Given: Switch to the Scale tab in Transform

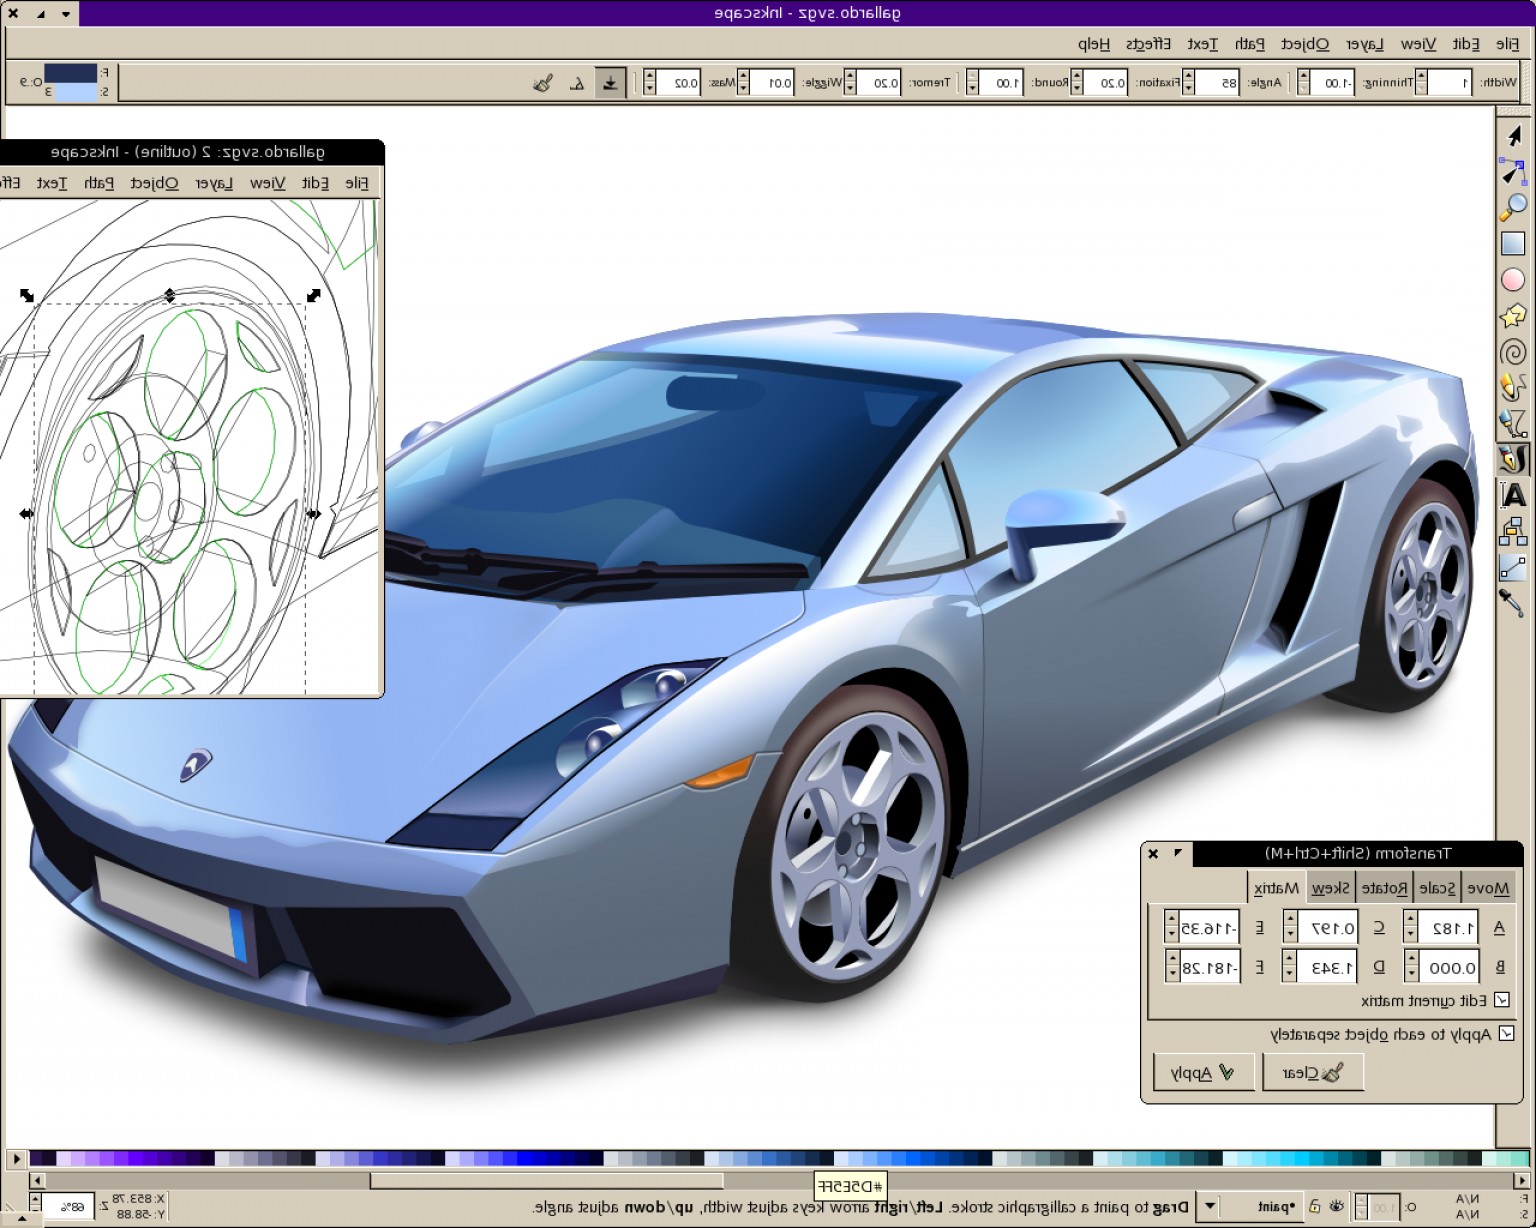Looking at the screenshot, I should 1437,888.
